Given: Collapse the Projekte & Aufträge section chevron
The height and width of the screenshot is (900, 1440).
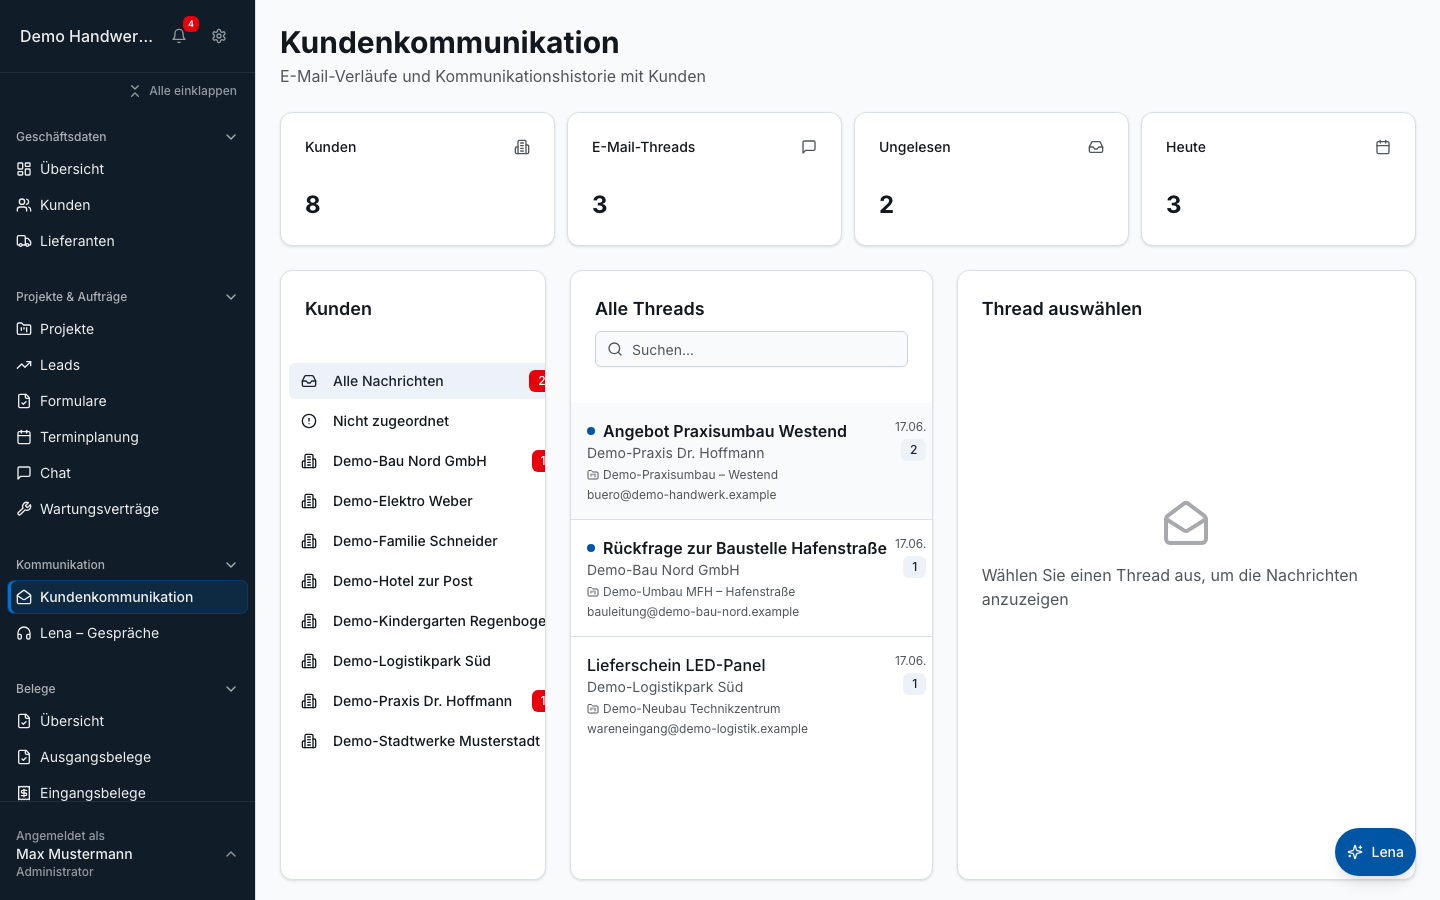Looking at the screenshot, I should pos(231,297).
